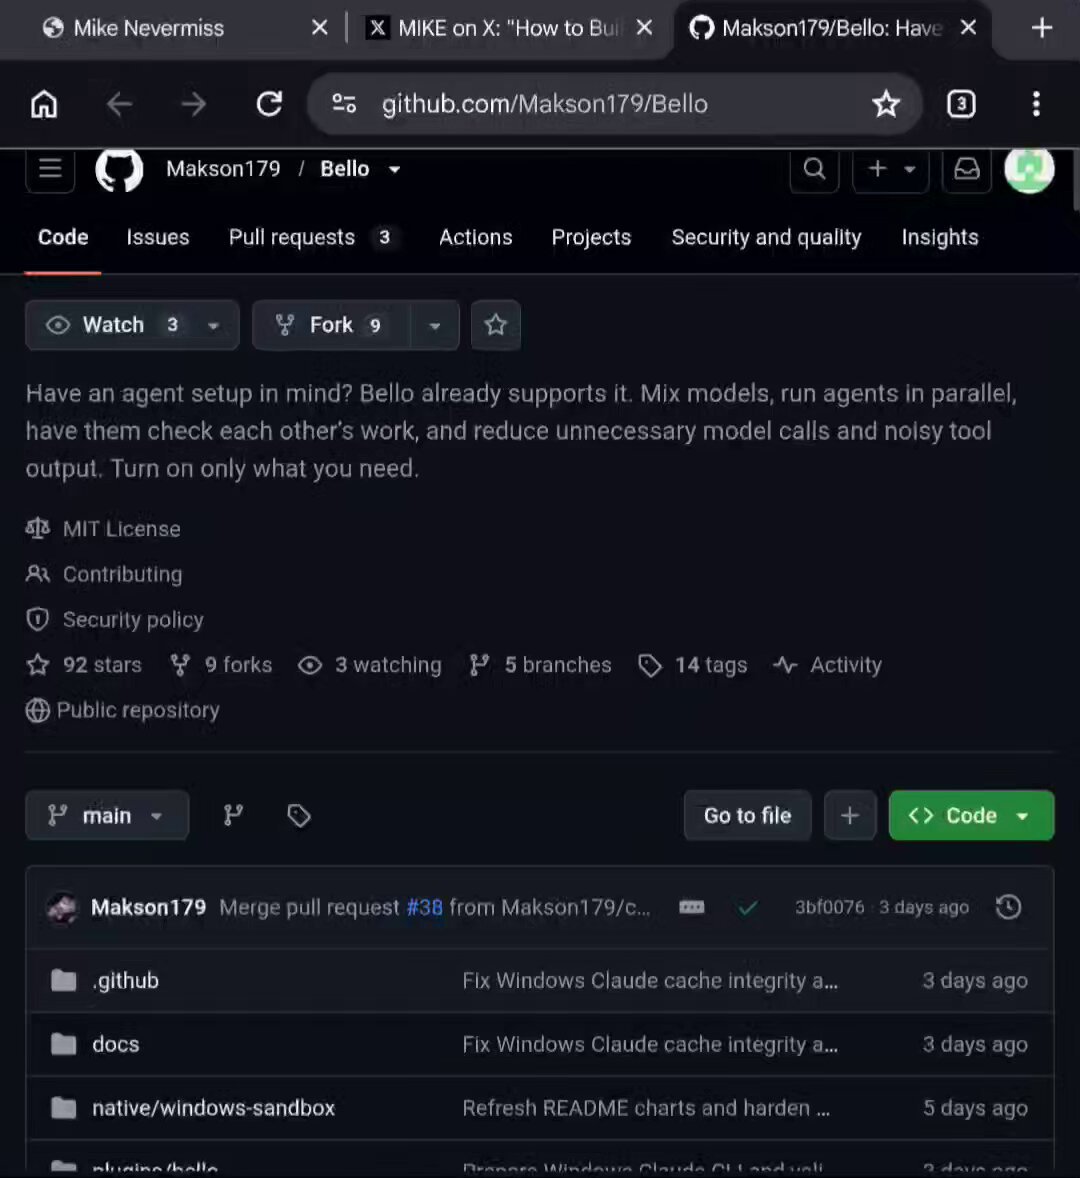Open the green Code dropdown

[x=971, y=815]
